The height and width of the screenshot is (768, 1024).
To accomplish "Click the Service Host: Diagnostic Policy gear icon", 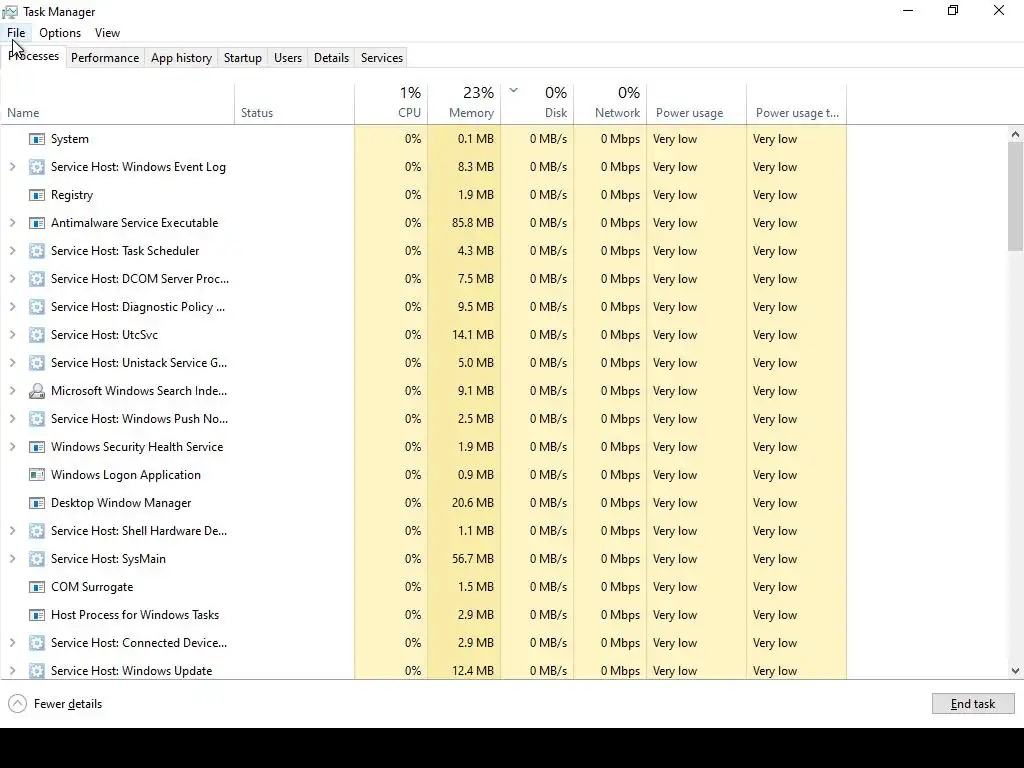I will point(37,307).
